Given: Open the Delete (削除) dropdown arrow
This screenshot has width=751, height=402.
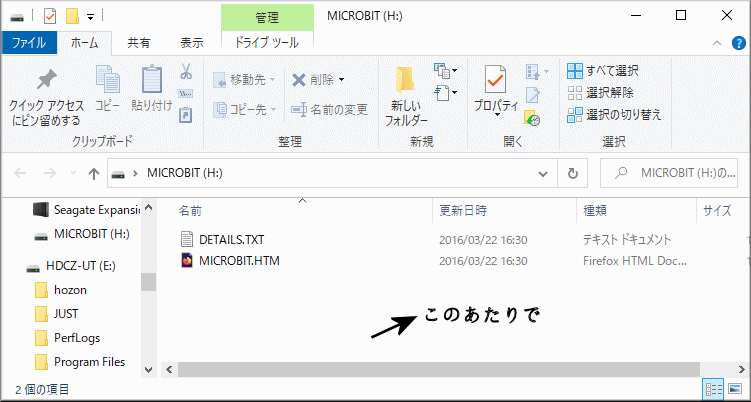Looking at the screenshot, I should (x=341, y=80).
